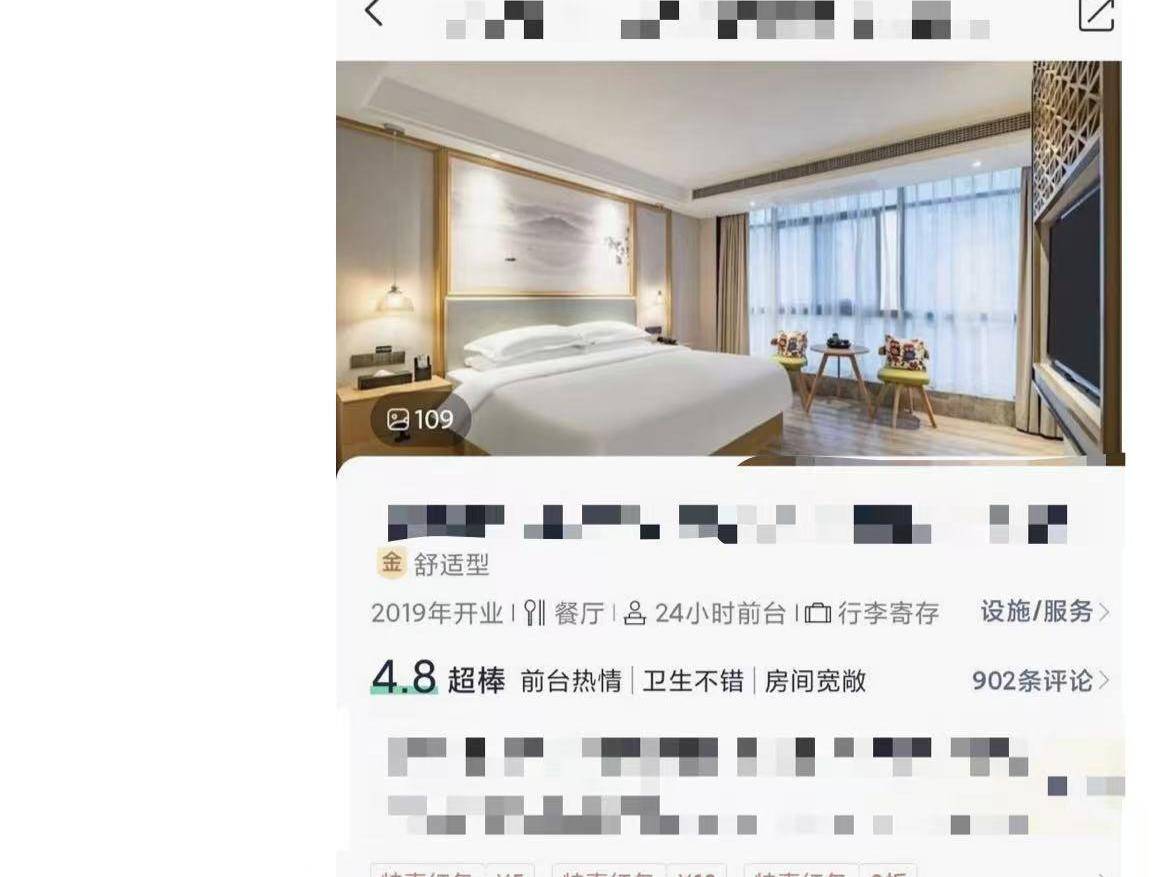Screen dimensions: 1170x877
Task: Open the 902条评论 reviews link
Action: pyautogui.click(x=1033, y=681)
